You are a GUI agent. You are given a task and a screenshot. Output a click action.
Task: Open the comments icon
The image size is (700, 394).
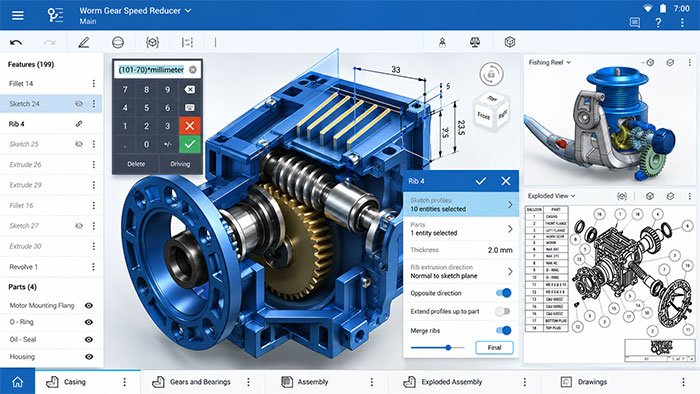click(x=634, y=22)
